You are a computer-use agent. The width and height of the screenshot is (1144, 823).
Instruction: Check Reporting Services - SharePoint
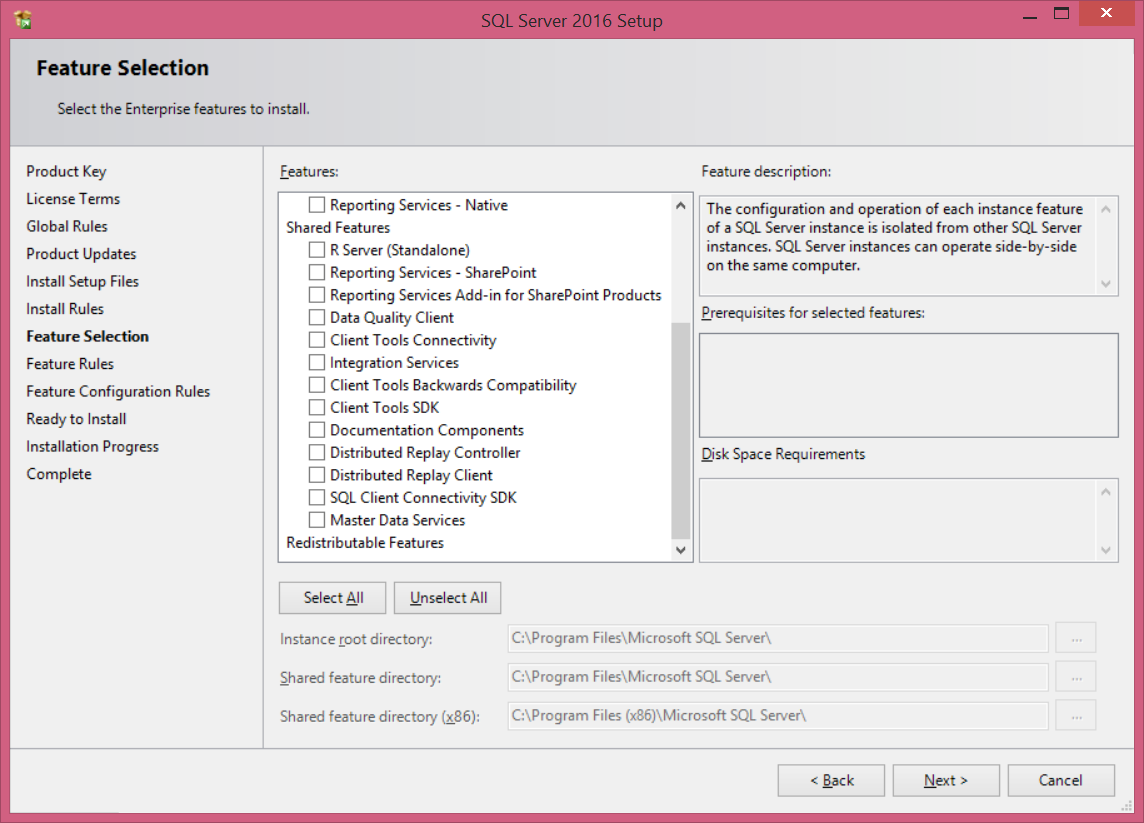pyautogui.click(x=317, y=273)
